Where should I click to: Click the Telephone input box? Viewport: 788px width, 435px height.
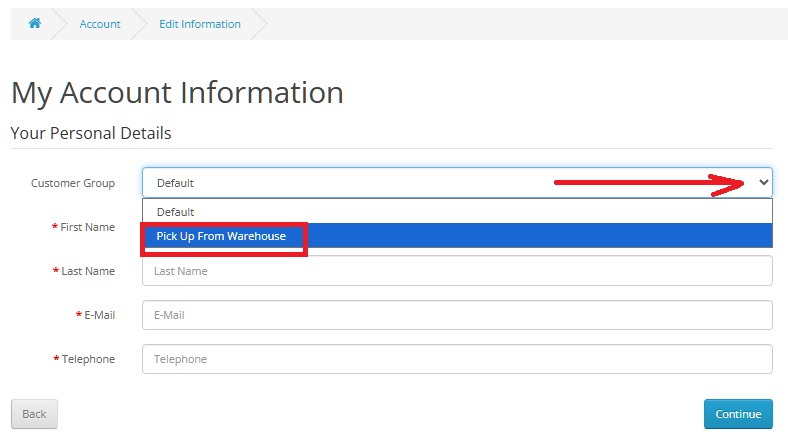pyautogui.click(x=457, y=359)
